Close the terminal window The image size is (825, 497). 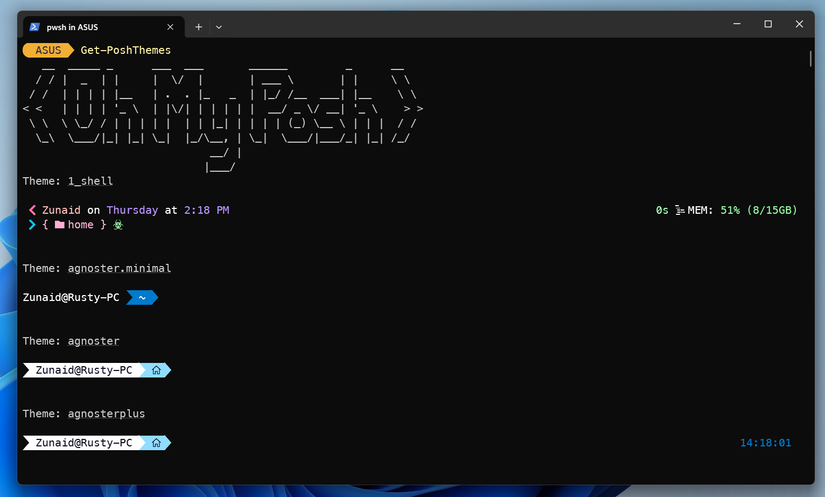[799, 24]
